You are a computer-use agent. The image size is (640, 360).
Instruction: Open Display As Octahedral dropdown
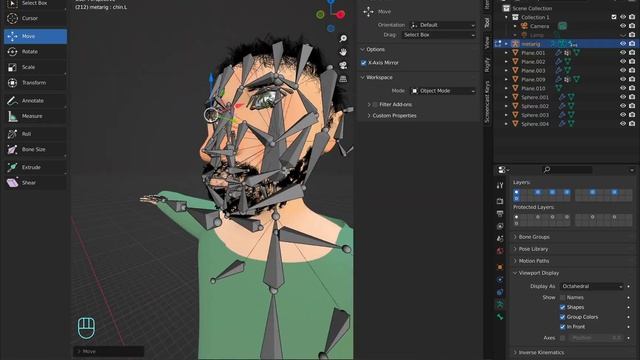click(x=592, y=287)
